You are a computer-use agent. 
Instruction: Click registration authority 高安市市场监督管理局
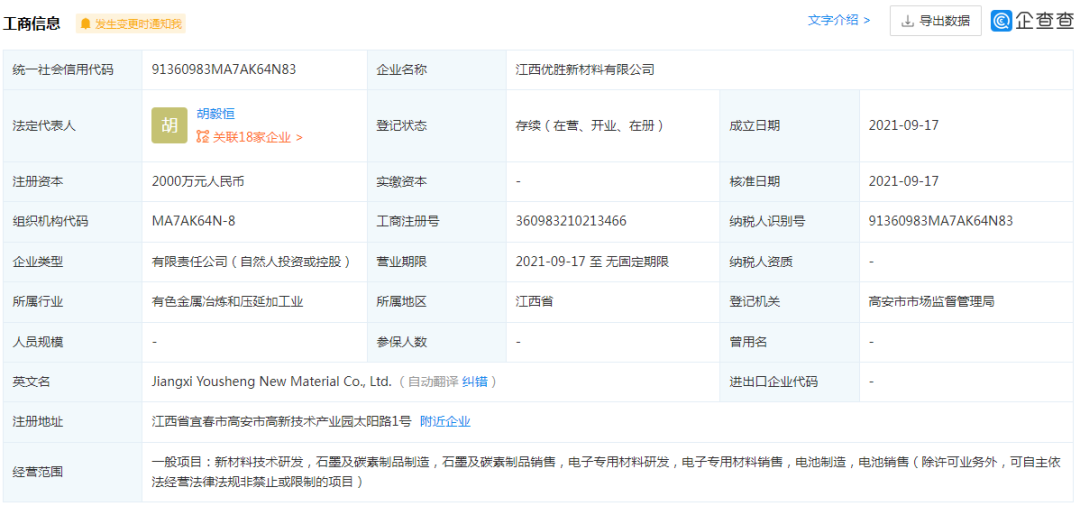[x=931, y=302]
